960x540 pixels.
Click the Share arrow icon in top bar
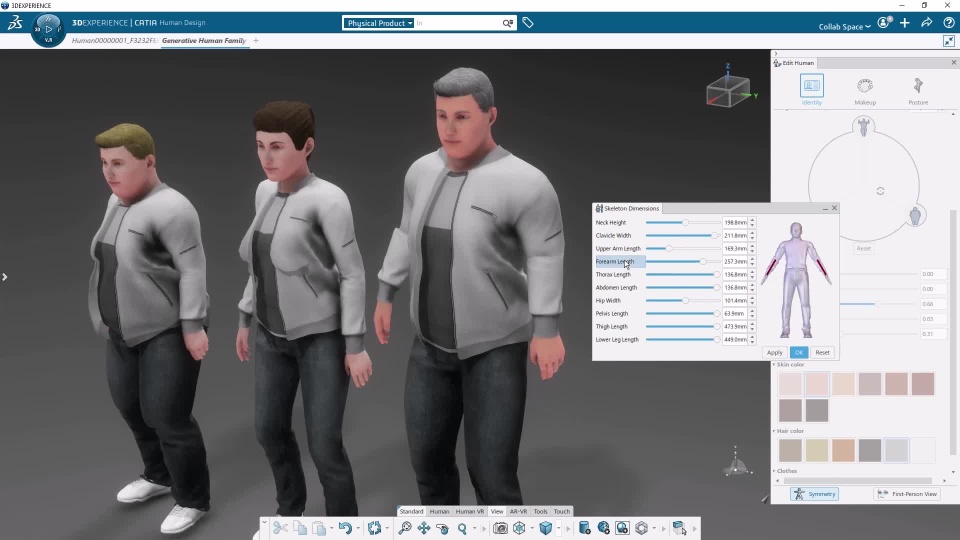click(x=926, y=23)
